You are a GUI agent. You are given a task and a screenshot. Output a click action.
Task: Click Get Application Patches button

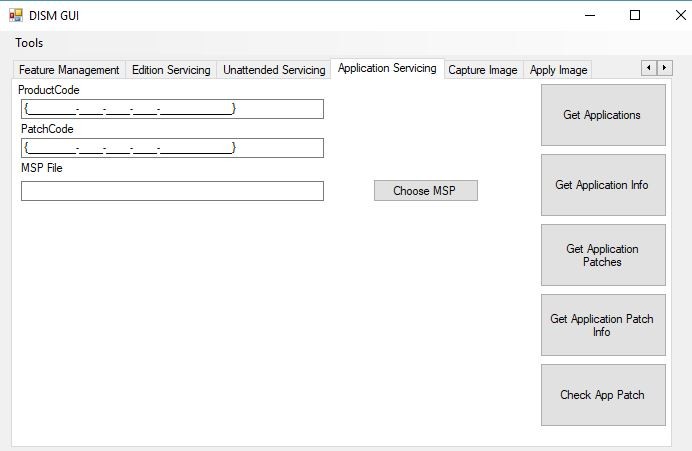point(602,255)
